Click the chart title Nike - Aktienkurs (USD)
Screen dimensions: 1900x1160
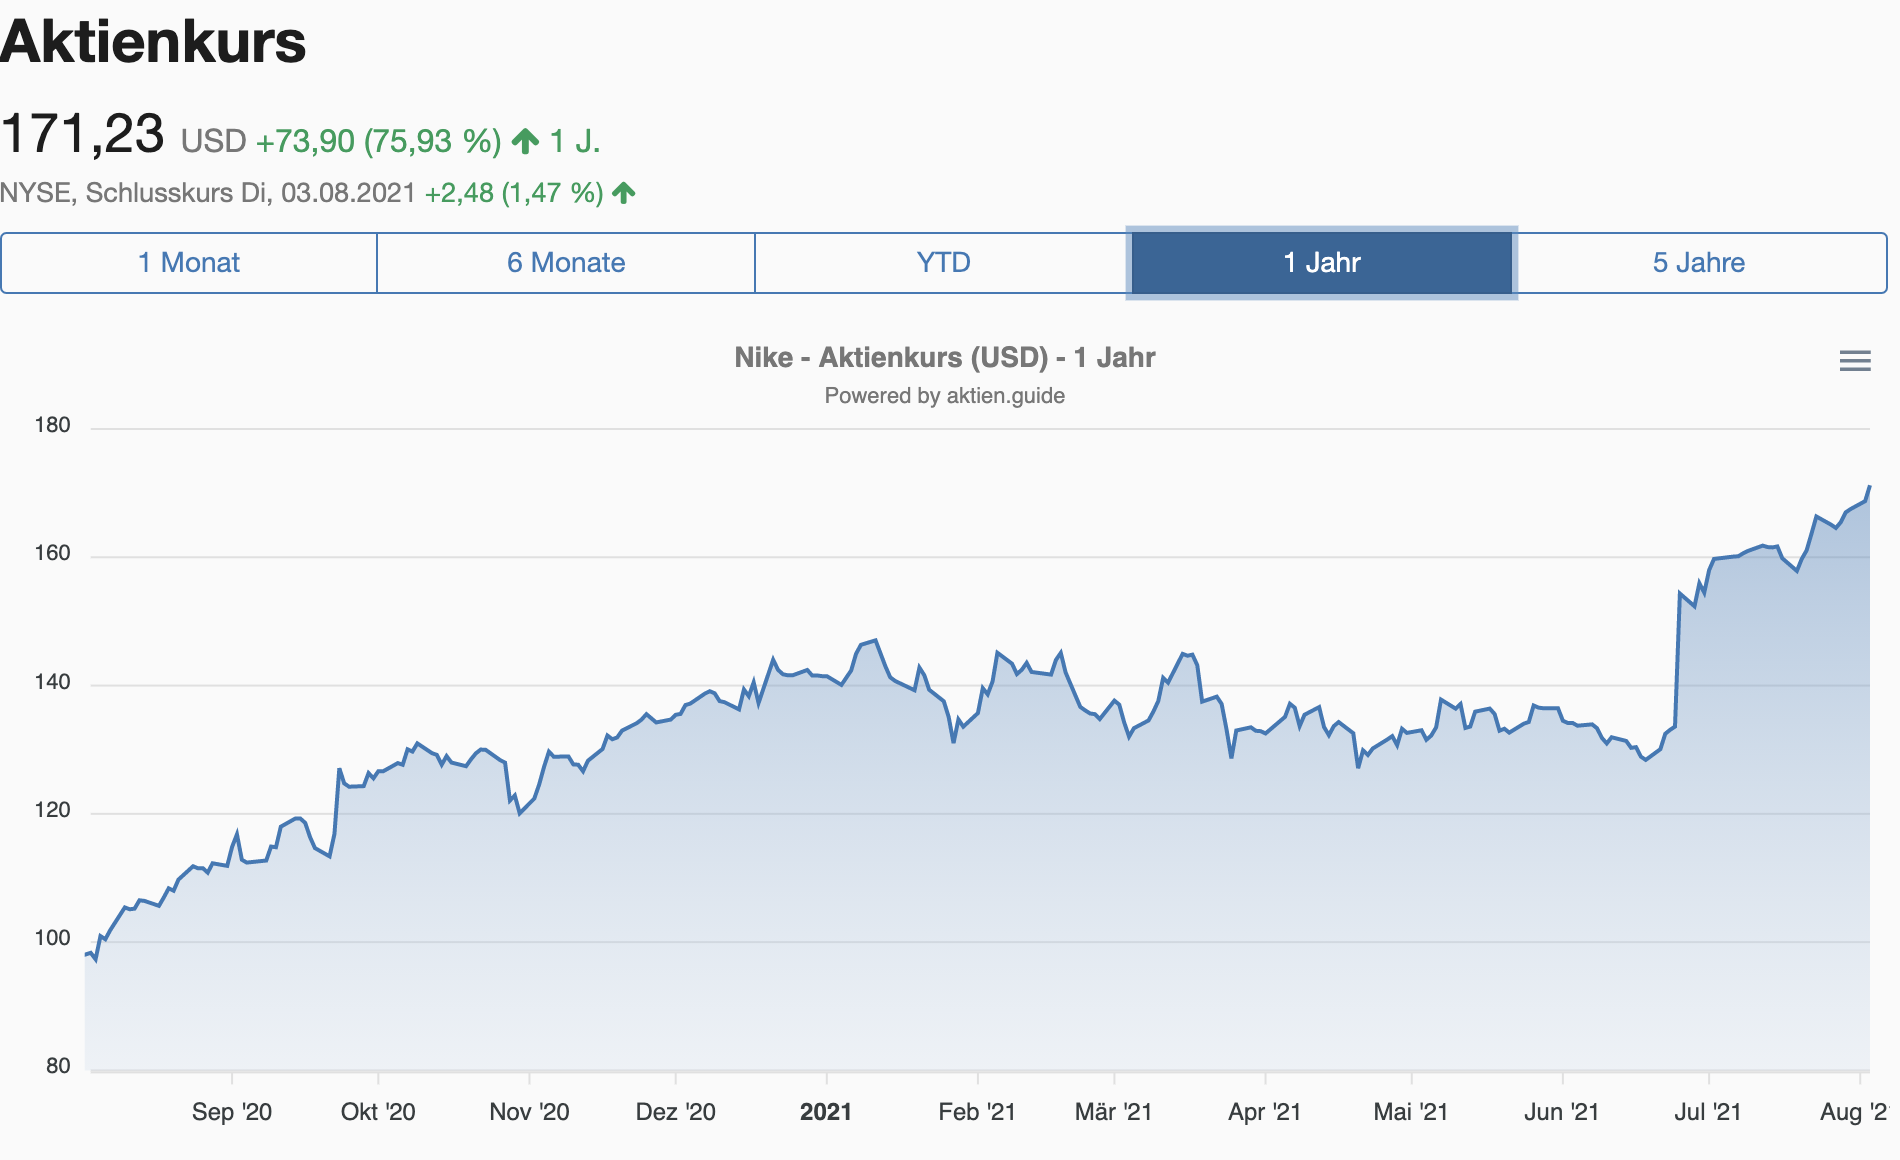click(x=945, y=358)
